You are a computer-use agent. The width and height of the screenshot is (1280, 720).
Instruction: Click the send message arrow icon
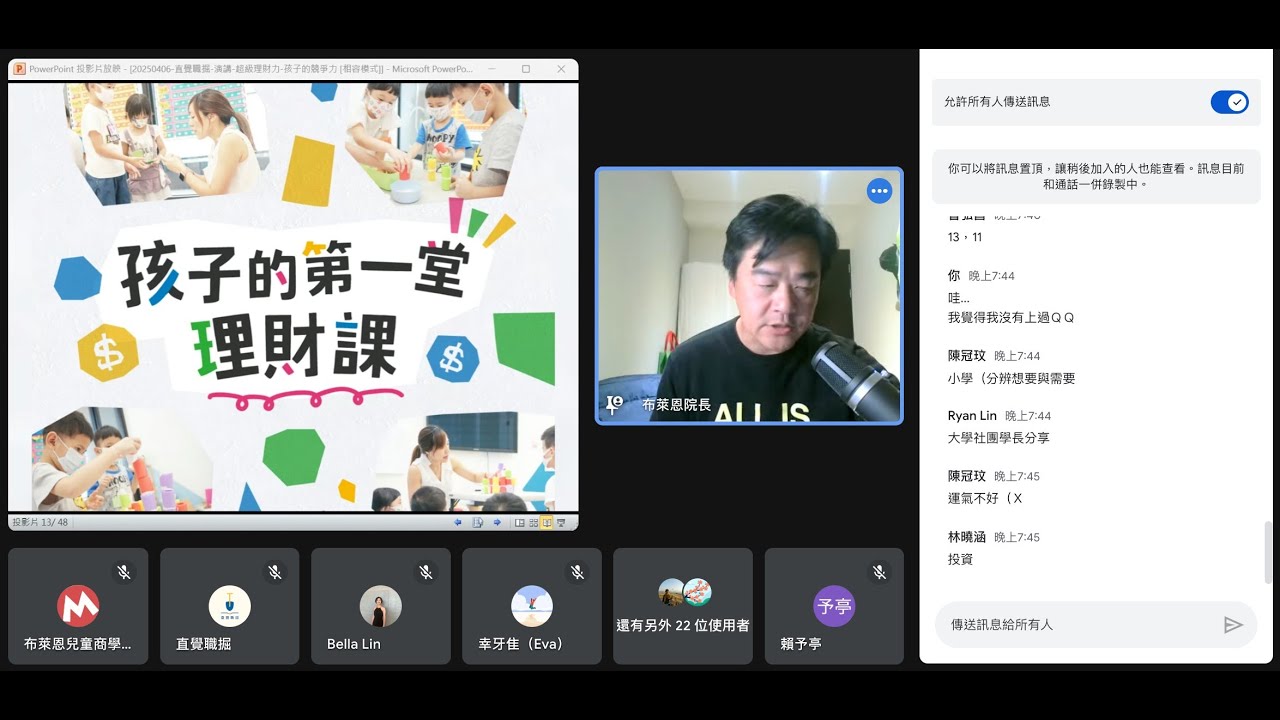point(1233,625)
